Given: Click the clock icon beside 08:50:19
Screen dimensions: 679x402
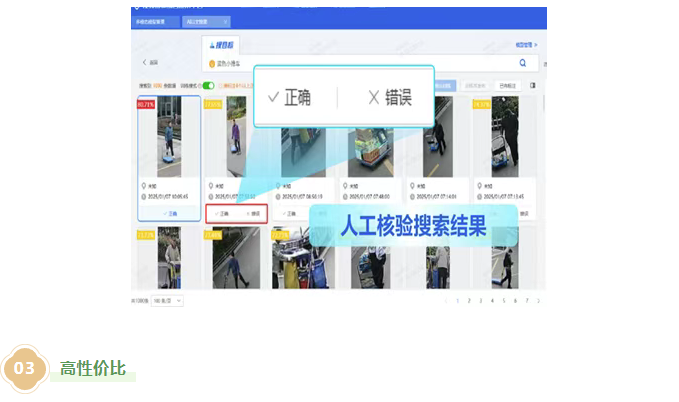Looking at the screenshot, I should 278,196.
